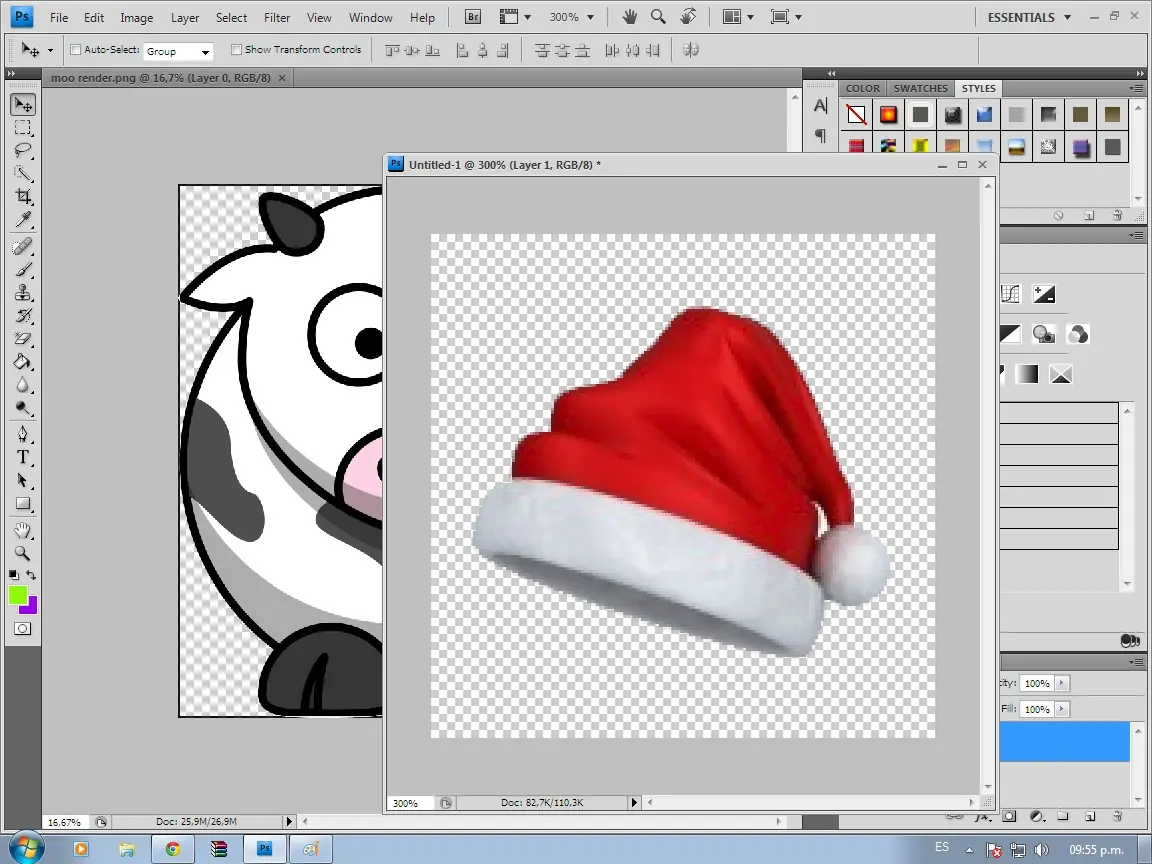Open Chrome from the taskbar
Viewport: 1152px width, 864px height.
[x=173, y=849]
